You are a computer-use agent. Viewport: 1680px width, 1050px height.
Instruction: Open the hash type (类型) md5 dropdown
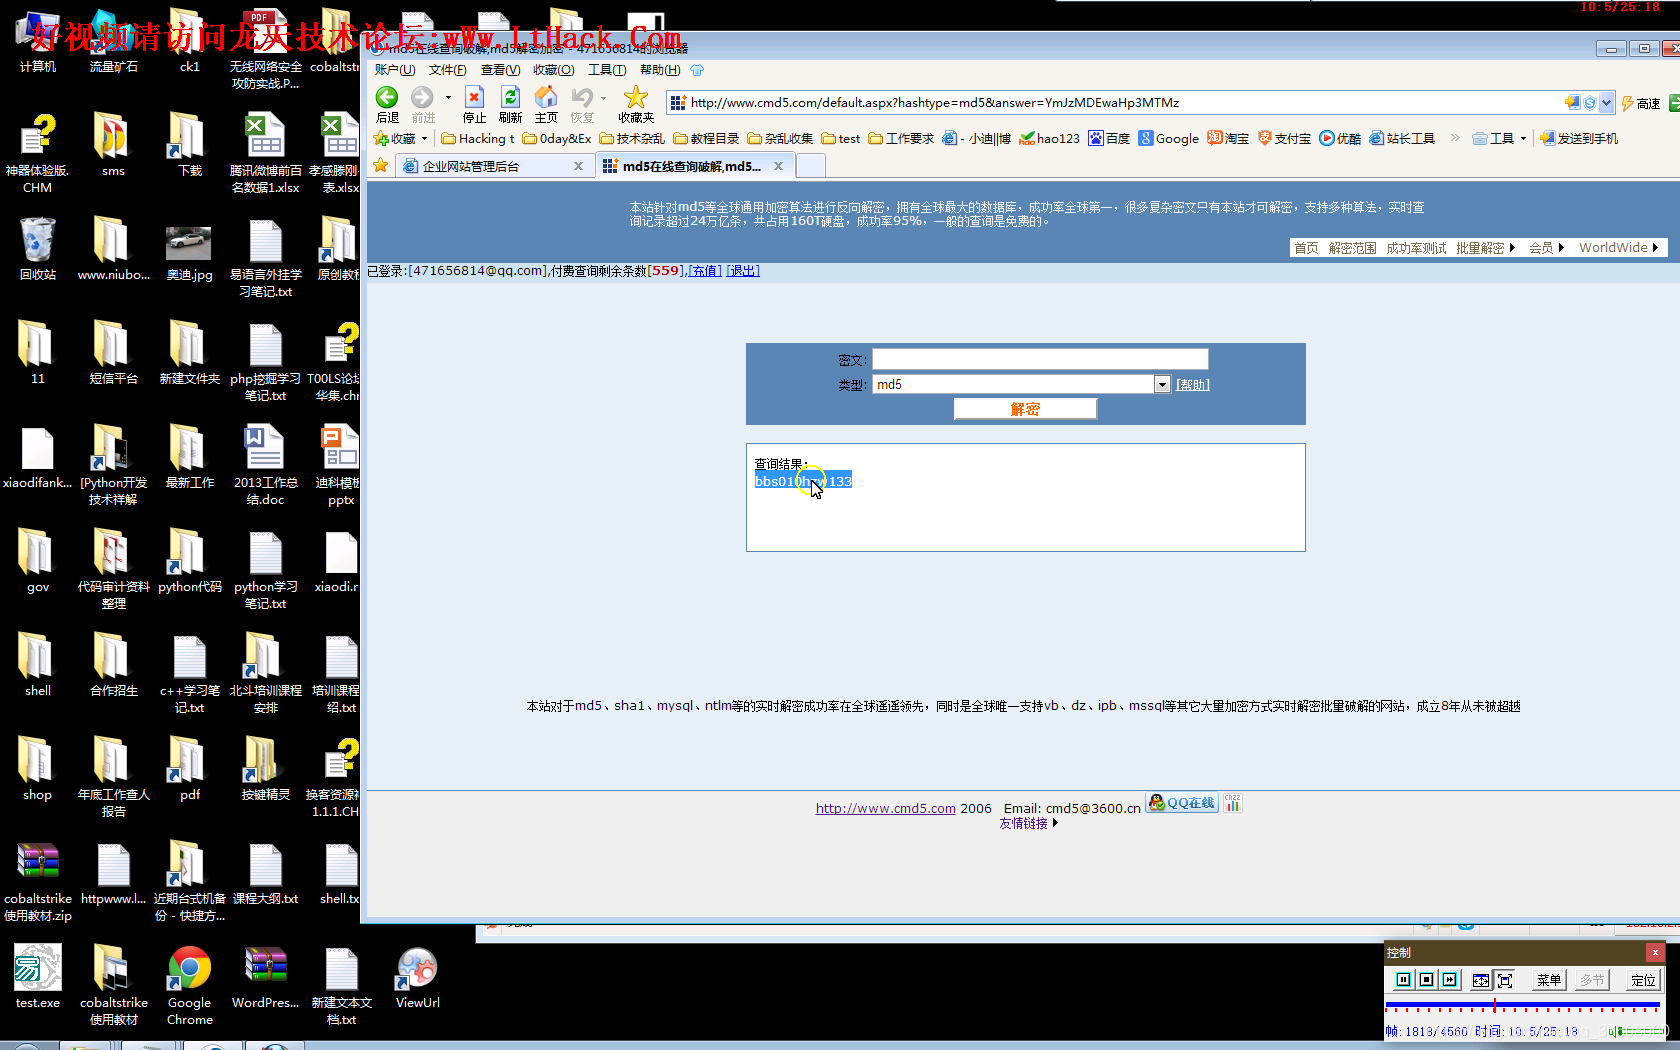[x=1162, y=384]
